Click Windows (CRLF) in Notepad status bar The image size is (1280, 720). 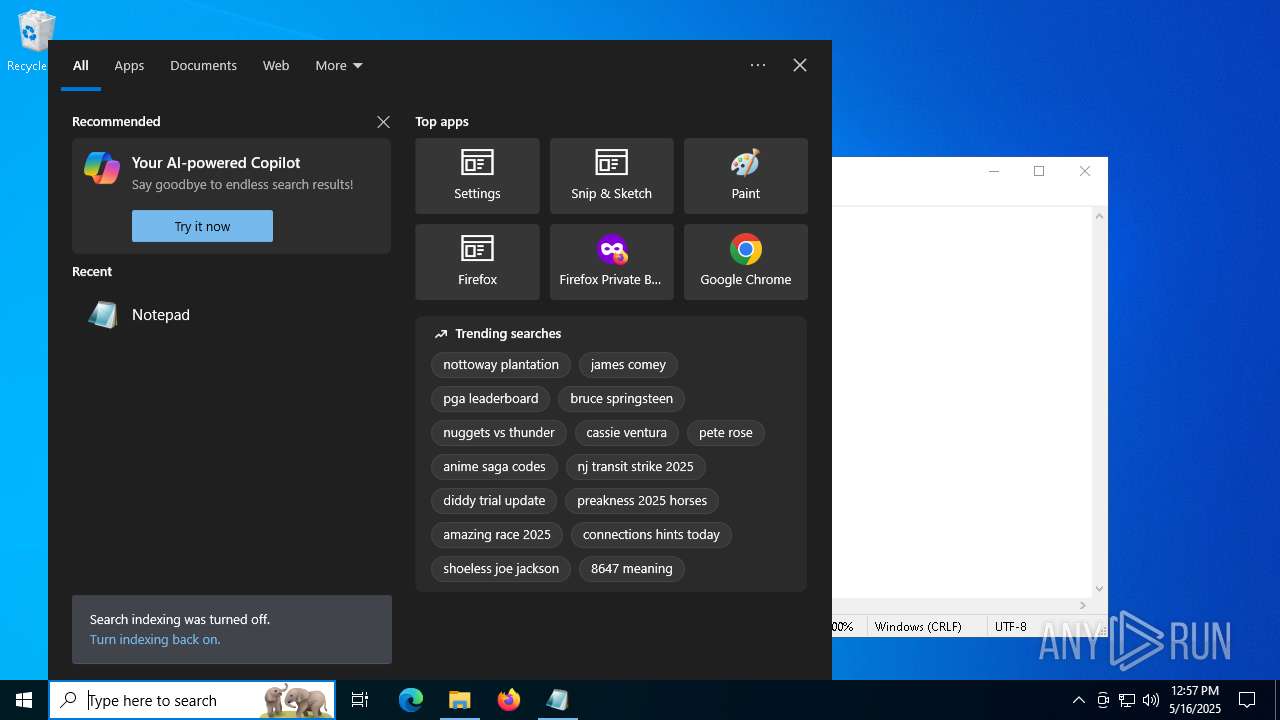[918, 627]
